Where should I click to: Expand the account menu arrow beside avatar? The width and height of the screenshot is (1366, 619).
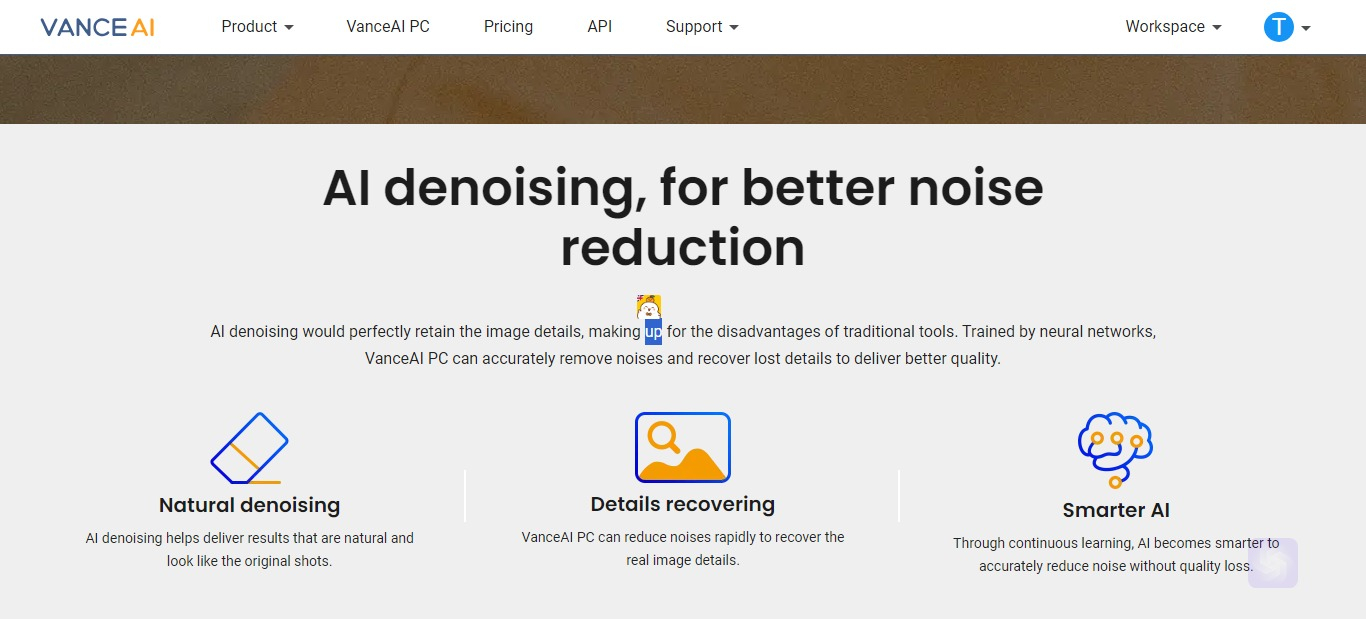pos(1306,28)
